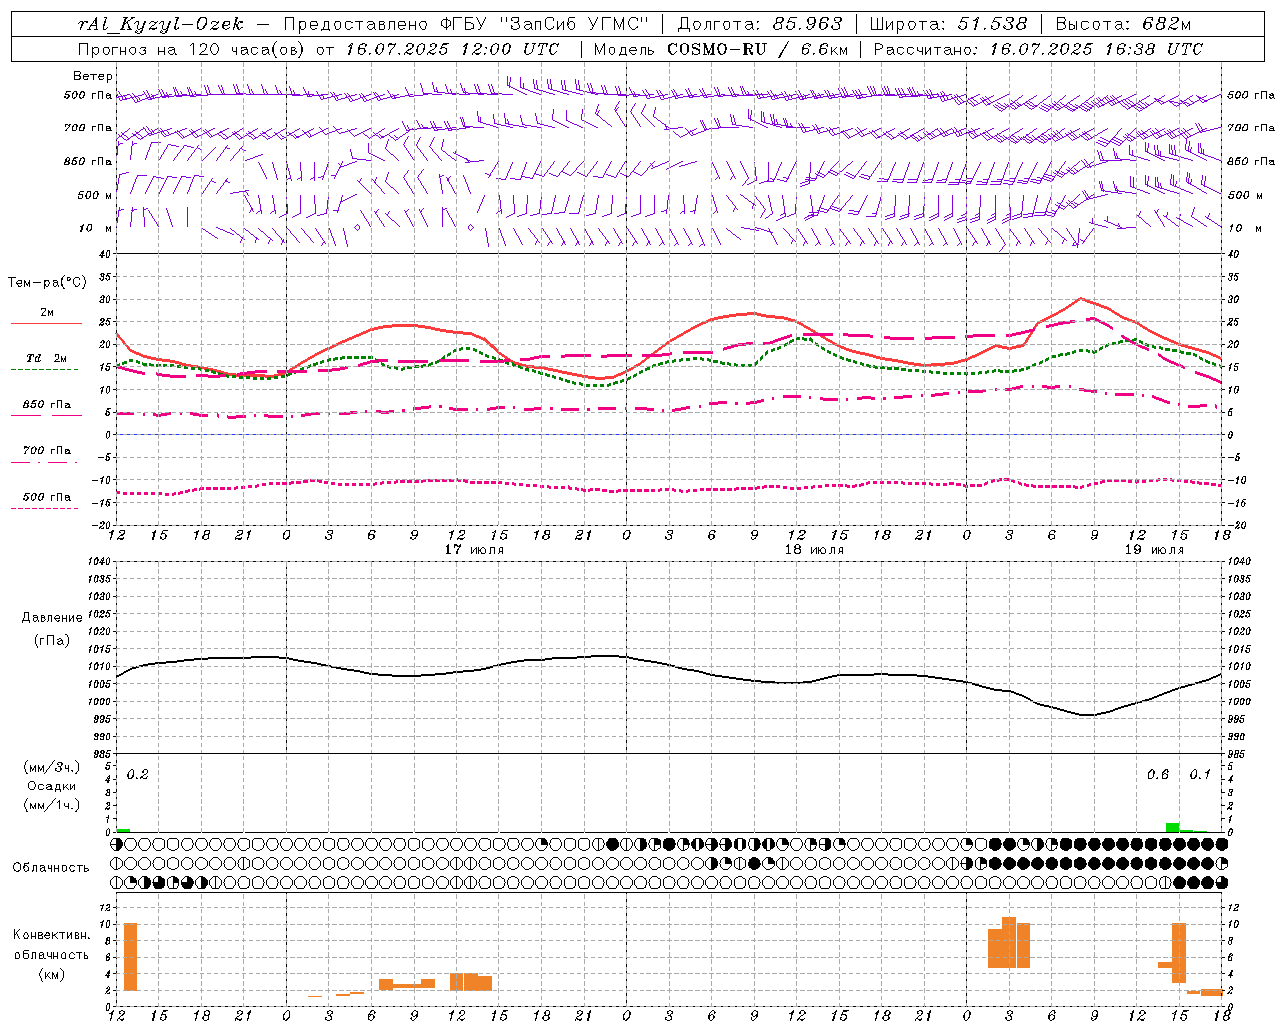Click the 850 гПа temperature legend entry
The width and height of the screenshot is (1280, 1024).
(46, 405)
